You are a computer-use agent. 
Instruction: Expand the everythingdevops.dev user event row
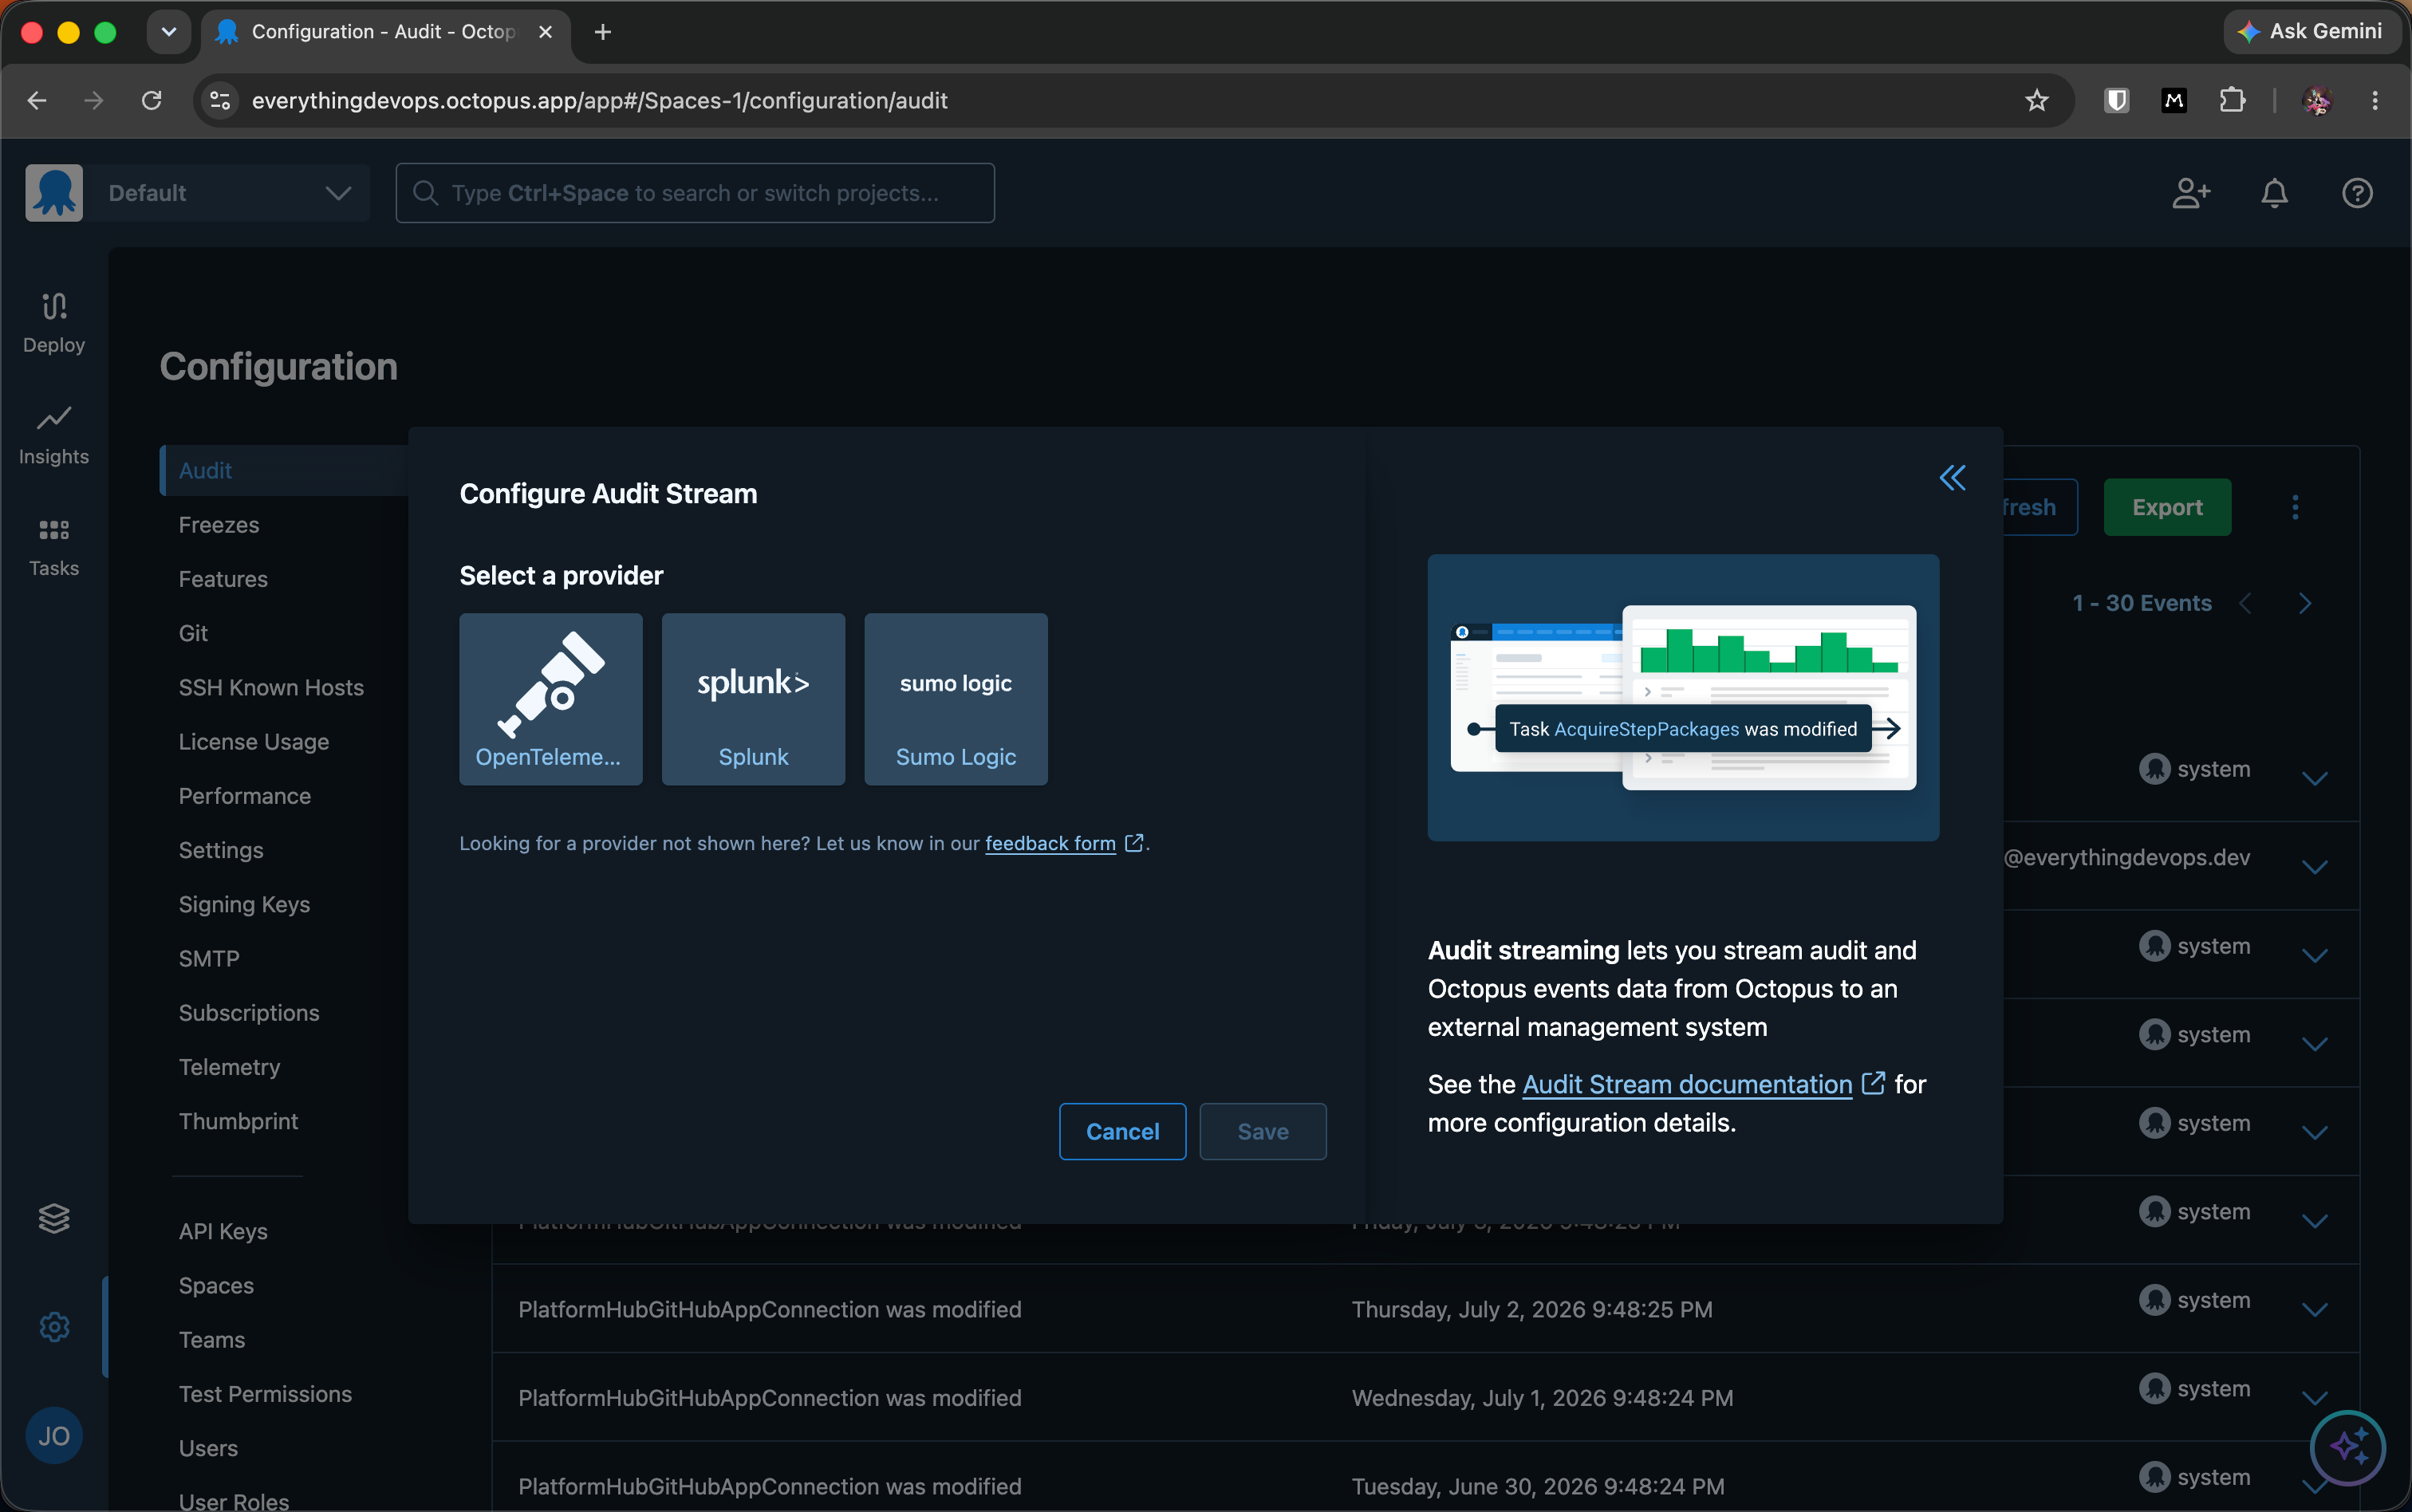click(x=2315, y=866)
